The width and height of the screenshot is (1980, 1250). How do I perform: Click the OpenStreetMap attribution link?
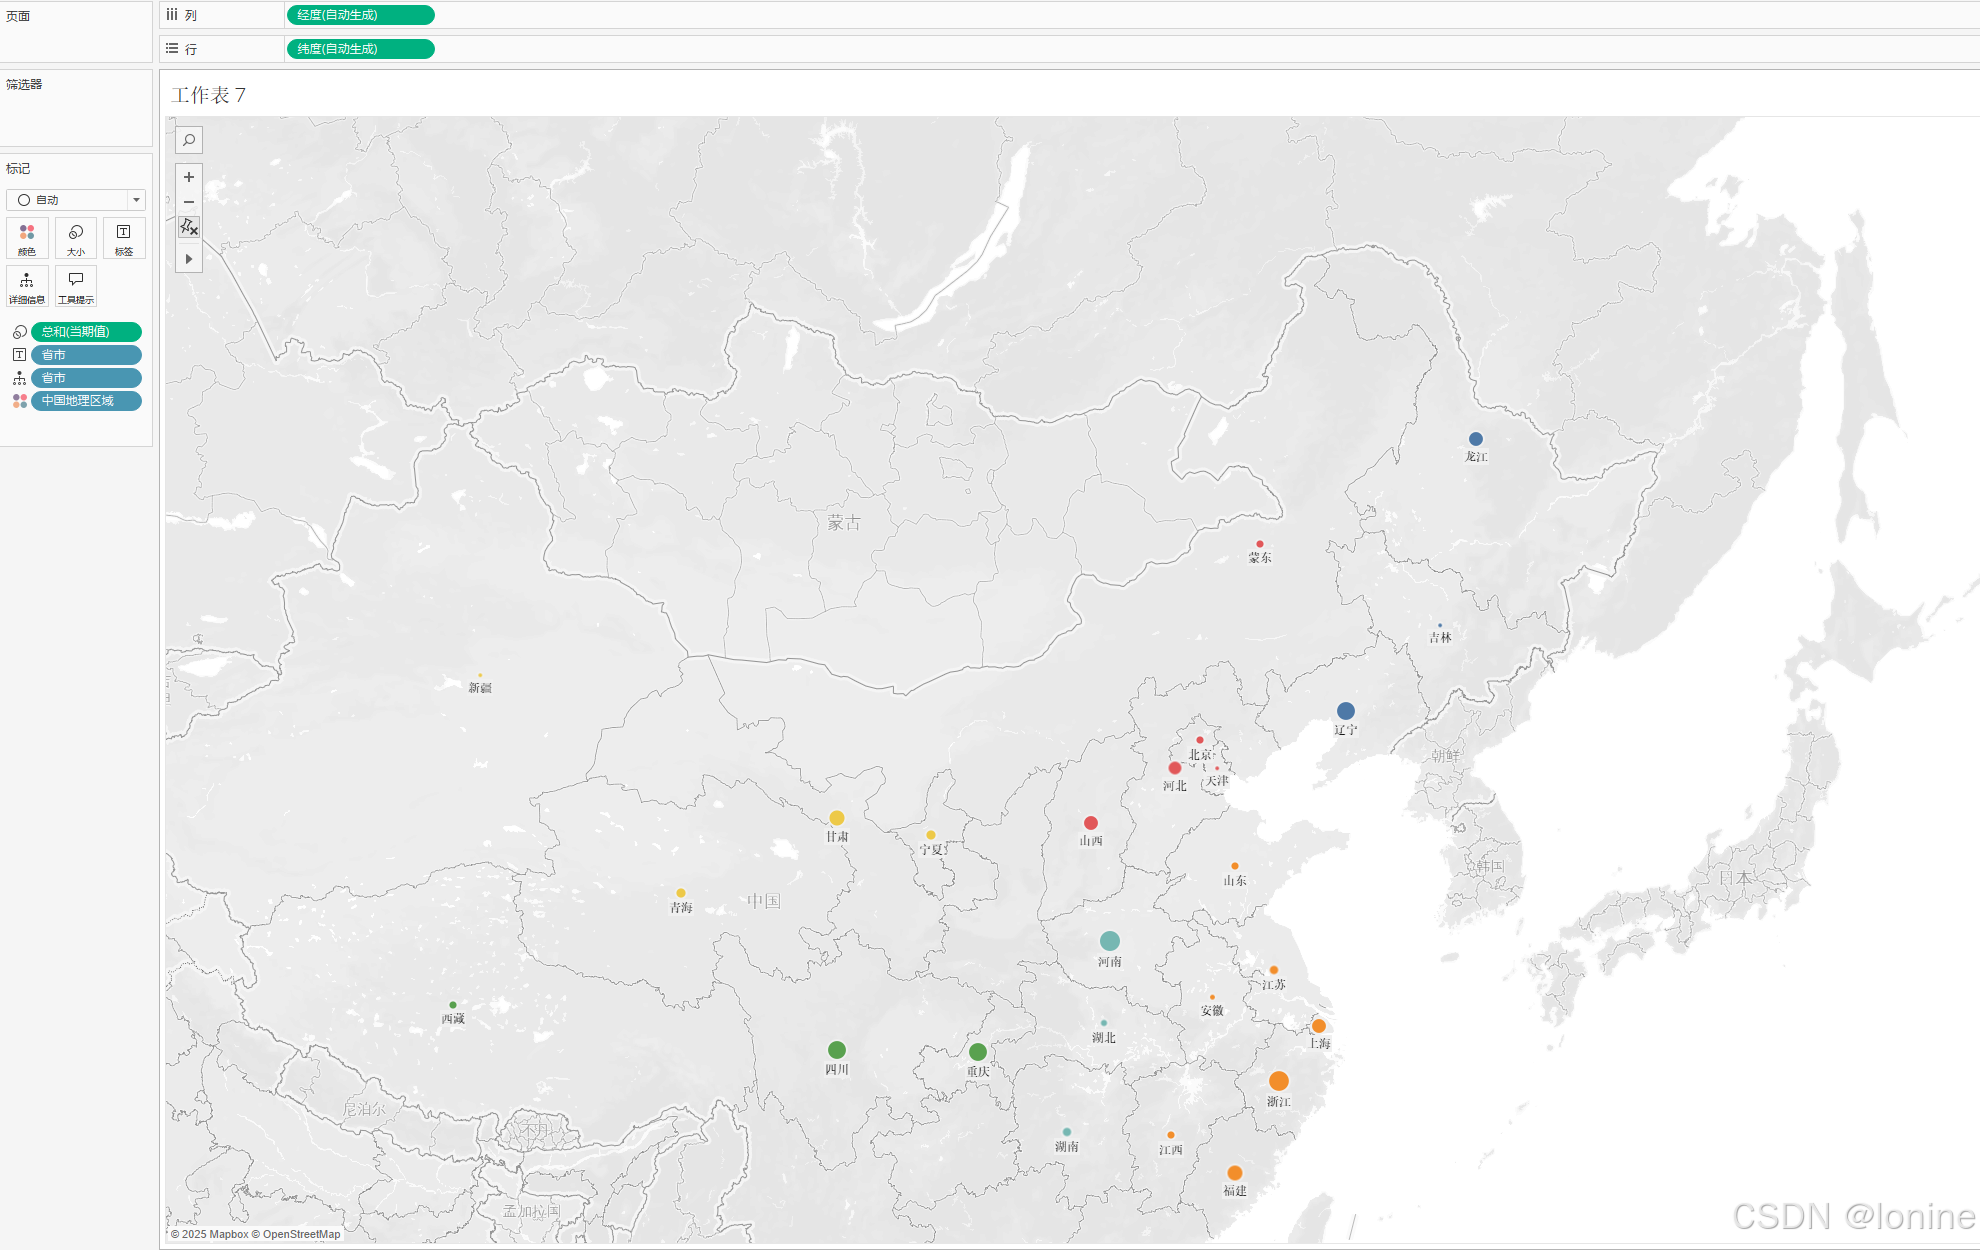pos(301,1234)
